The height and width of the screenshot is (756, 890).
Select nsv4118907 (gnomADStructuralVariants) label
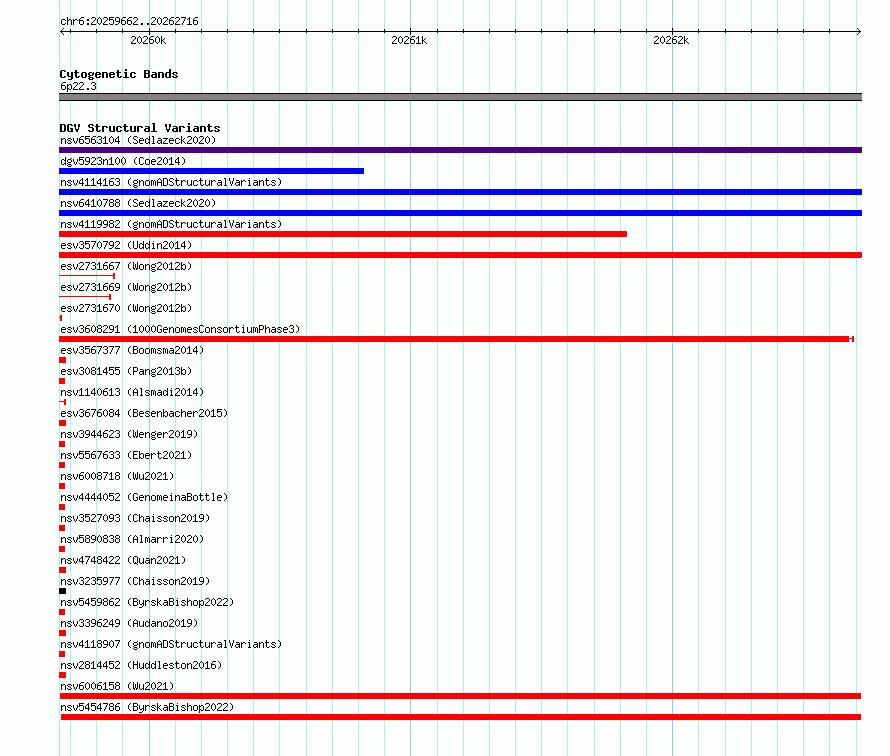(x=171, y=644)
